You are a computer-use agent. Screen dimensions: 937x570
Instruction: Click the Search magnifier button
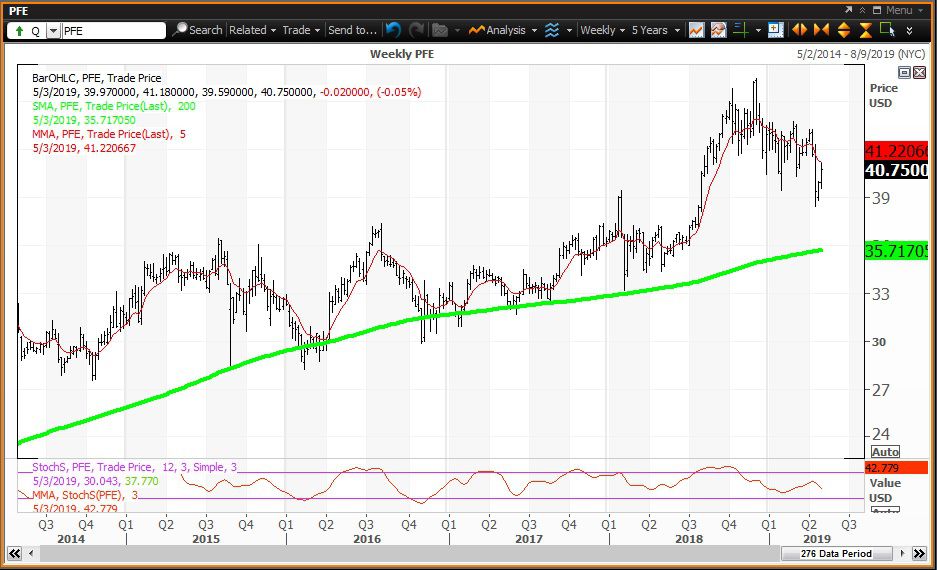pos(197,30)
